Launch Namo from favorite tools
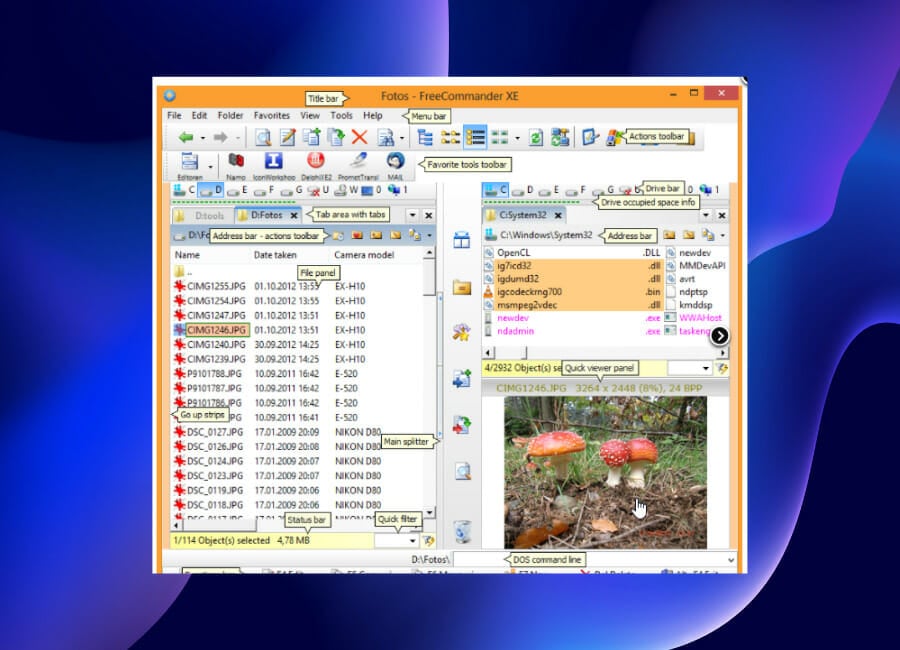 [236, 166]
